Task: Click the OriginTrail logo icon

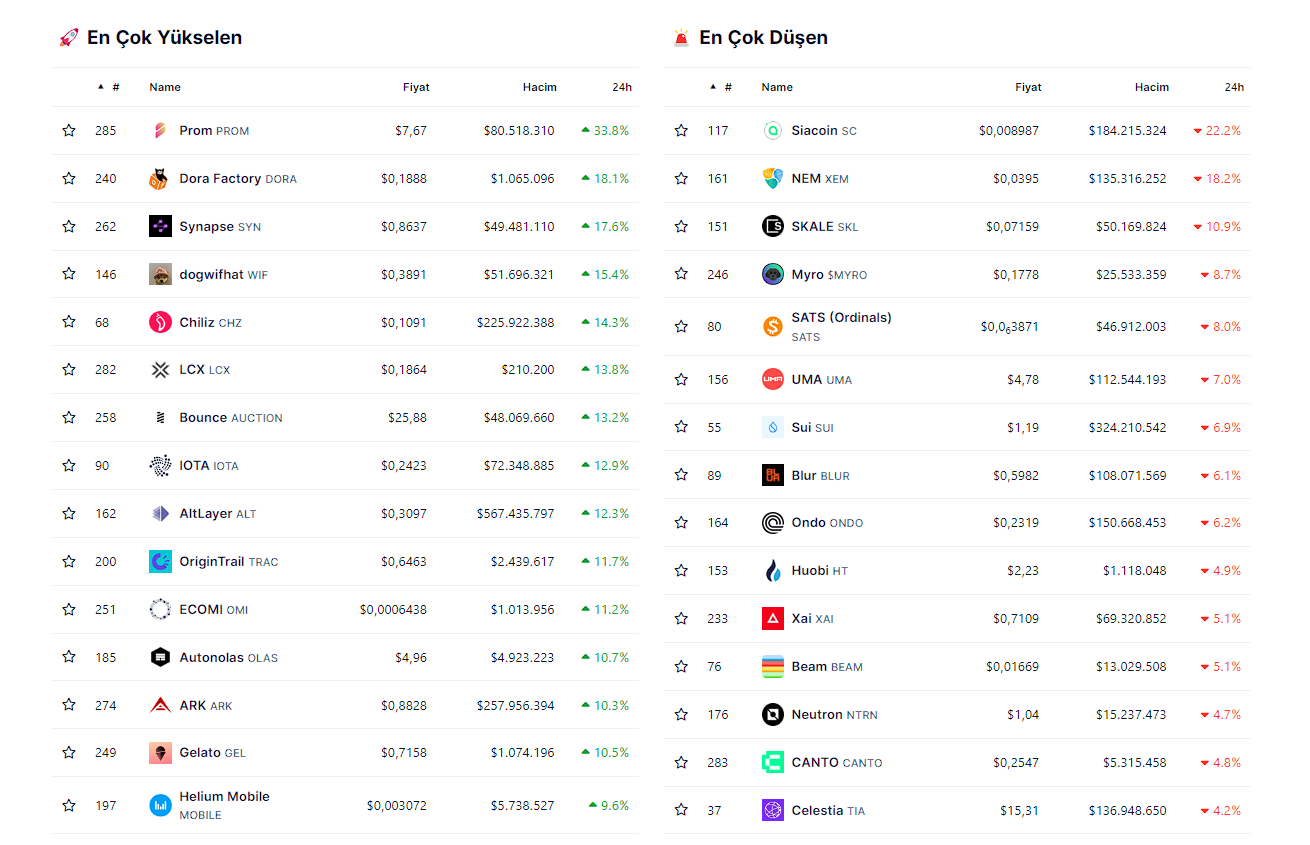Action: [x=160, y=562]
